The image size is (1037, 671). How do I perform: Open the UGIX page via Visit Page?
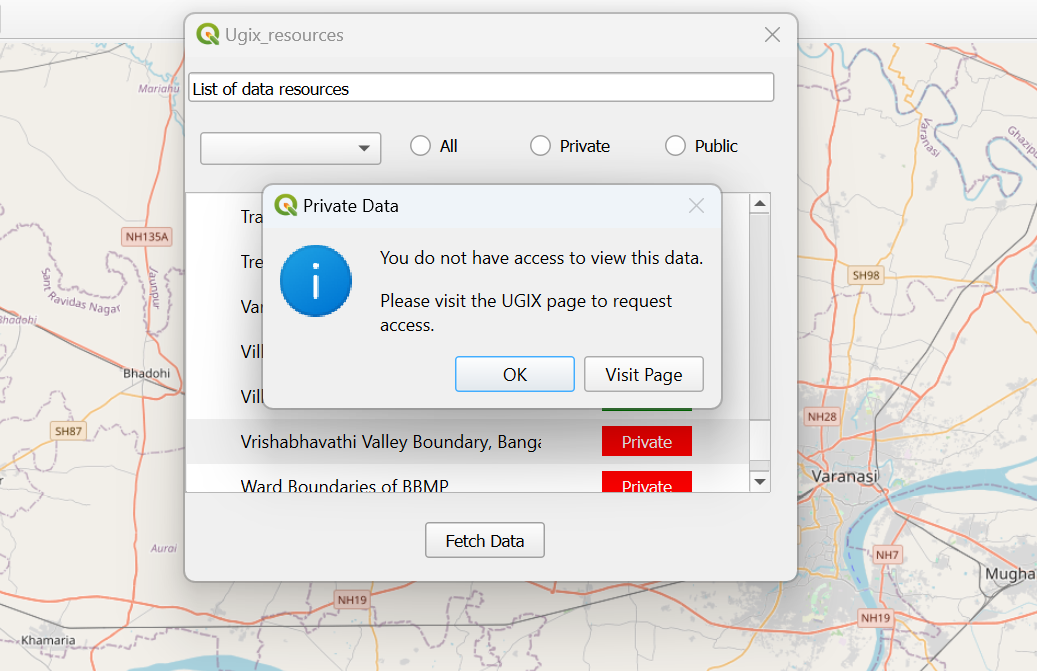pos(643,374)
